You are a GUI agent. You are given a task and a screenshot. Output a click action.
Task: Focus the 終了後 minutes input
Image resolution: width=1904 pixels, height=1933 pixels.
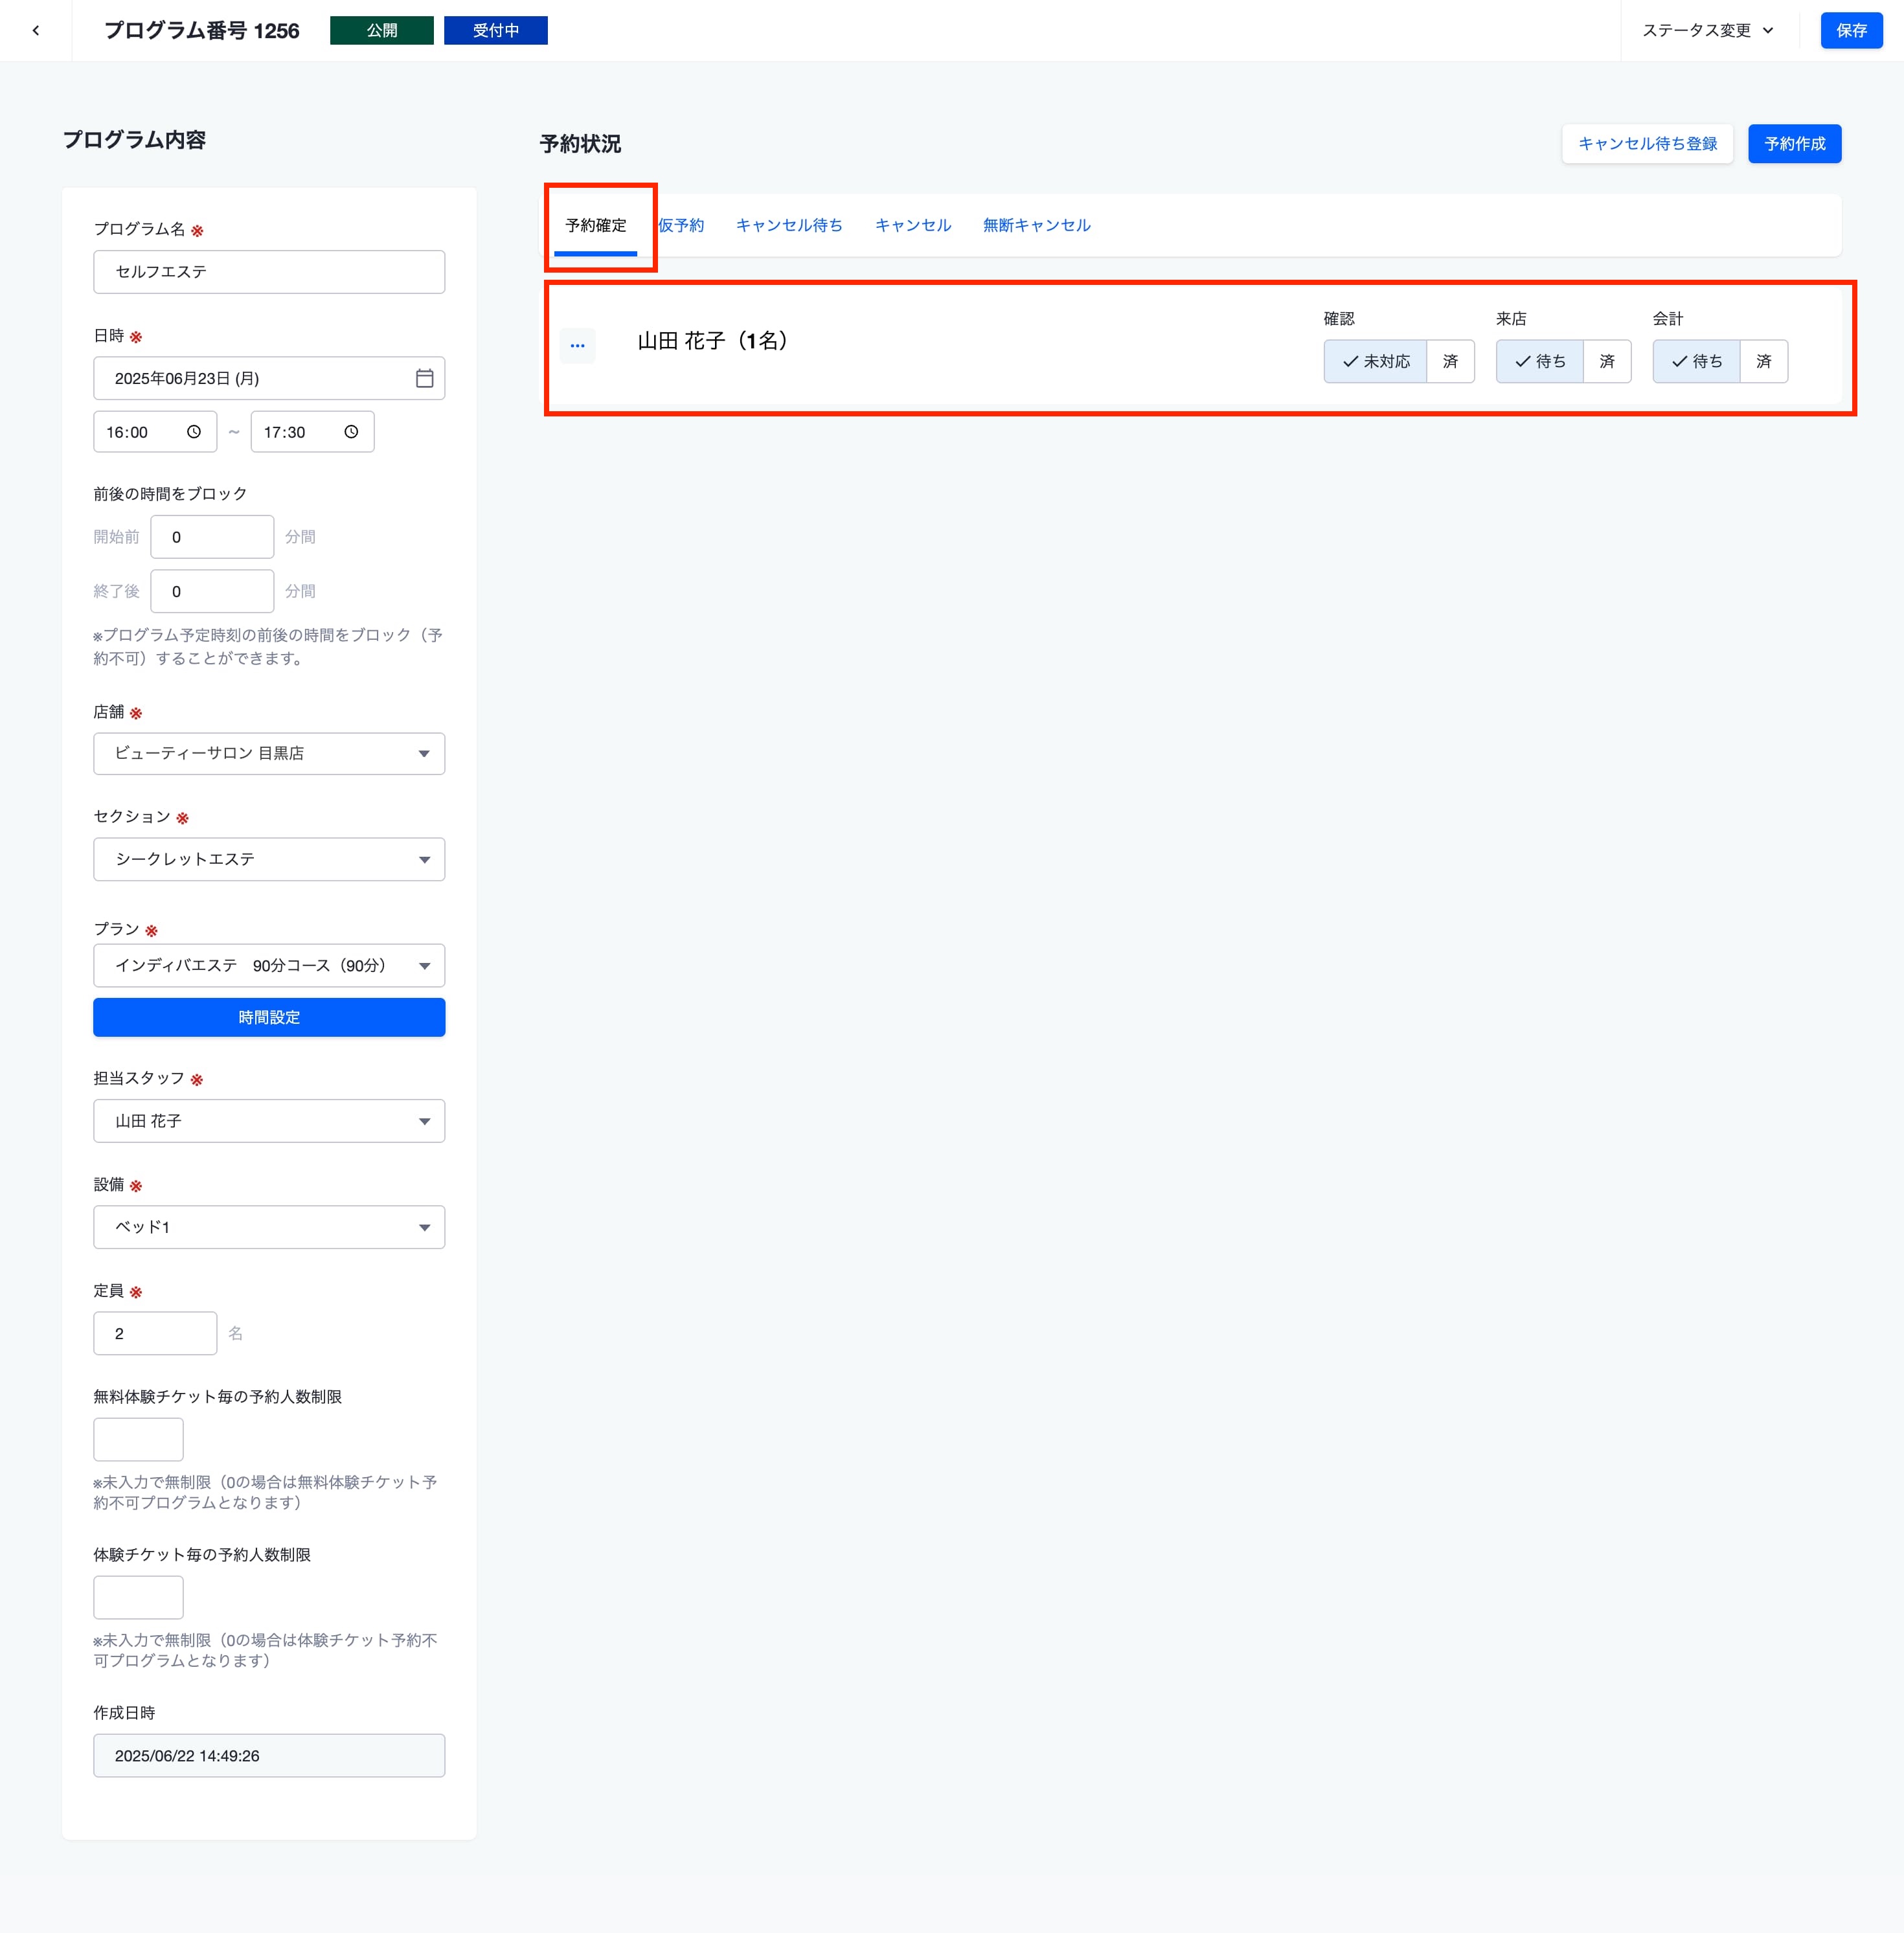point(212,591)
